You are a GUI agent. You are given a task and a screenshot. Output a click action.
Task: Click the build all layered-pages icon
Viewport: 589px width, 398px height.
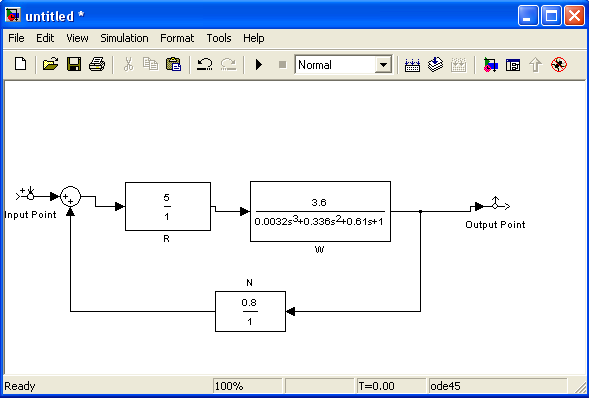[435, 65]
